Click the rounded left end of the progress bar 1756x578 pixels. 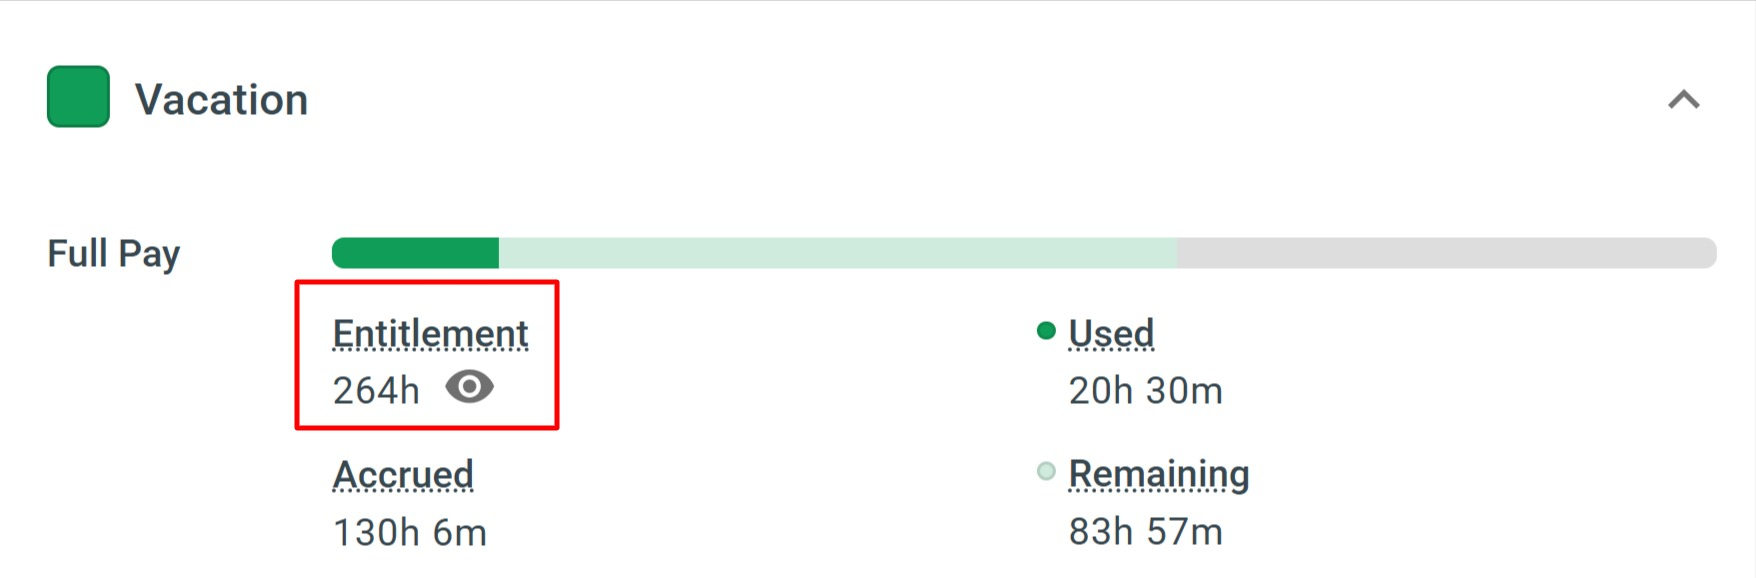(341, 253)
